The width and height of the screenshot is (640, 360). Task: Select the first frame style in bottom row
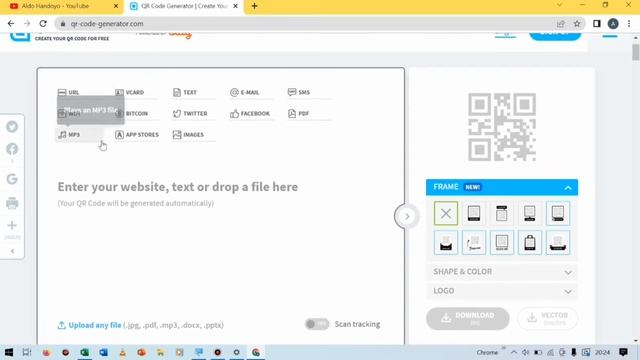tap(446, 242)
